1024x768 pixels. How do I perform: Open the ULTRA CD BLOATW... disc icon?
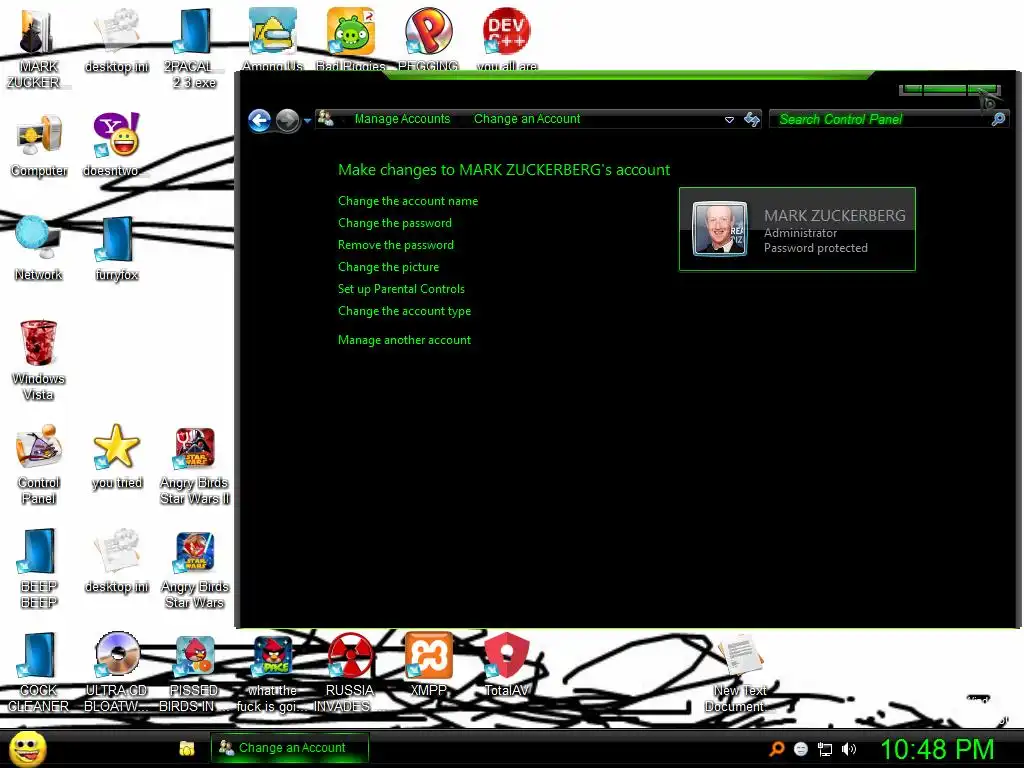116,672
